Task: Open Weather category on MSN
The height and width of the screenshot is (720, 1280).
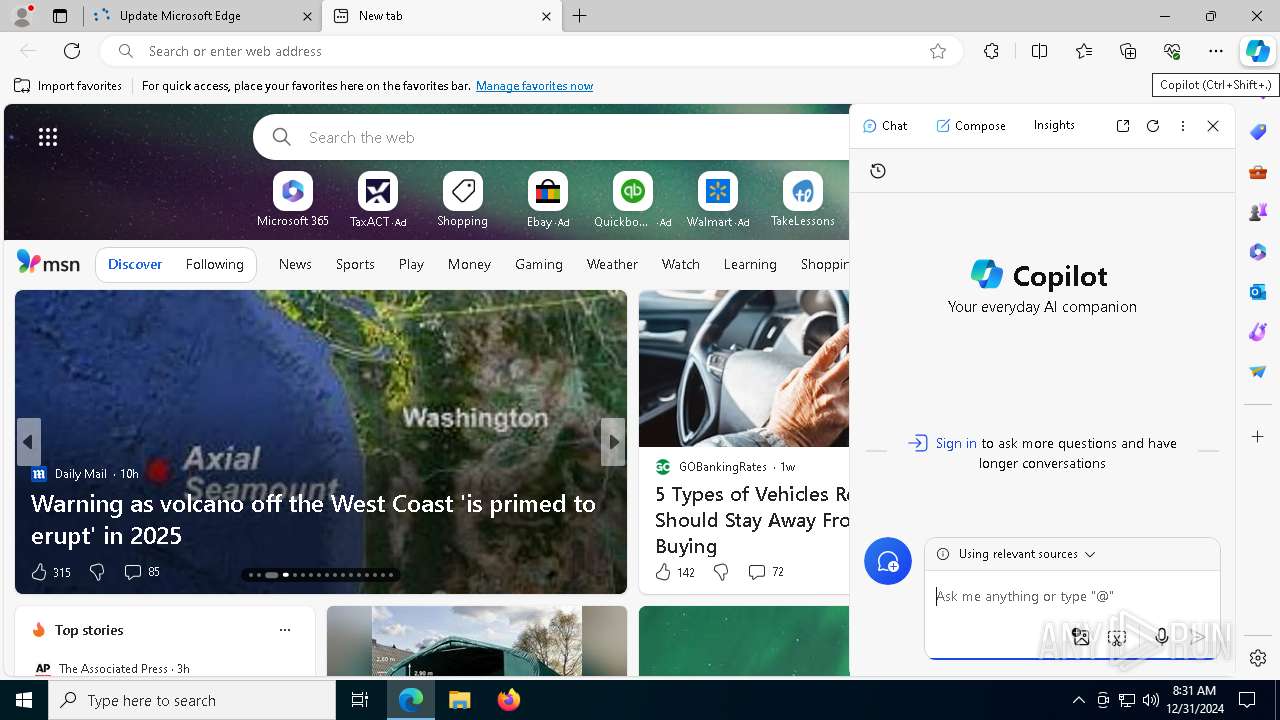Action: [612, 264]
